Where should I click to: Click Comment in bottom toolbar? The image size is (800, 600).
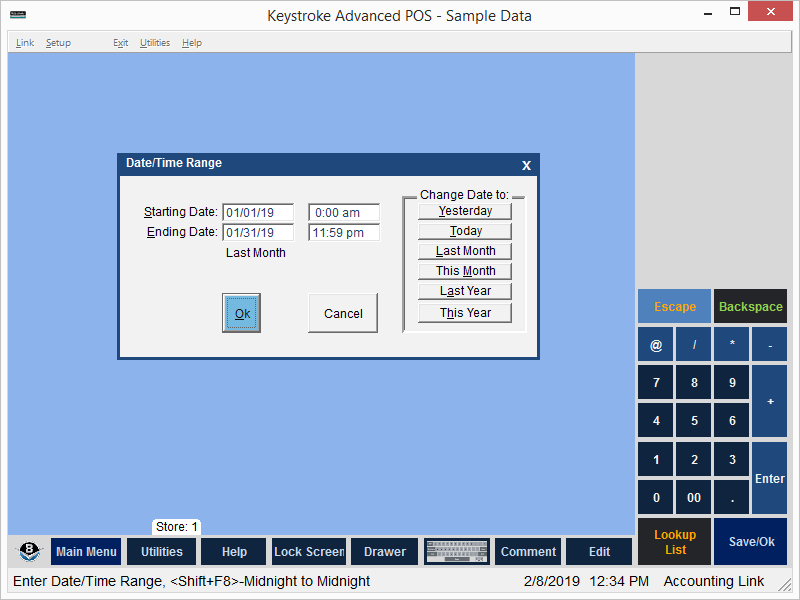528,552
